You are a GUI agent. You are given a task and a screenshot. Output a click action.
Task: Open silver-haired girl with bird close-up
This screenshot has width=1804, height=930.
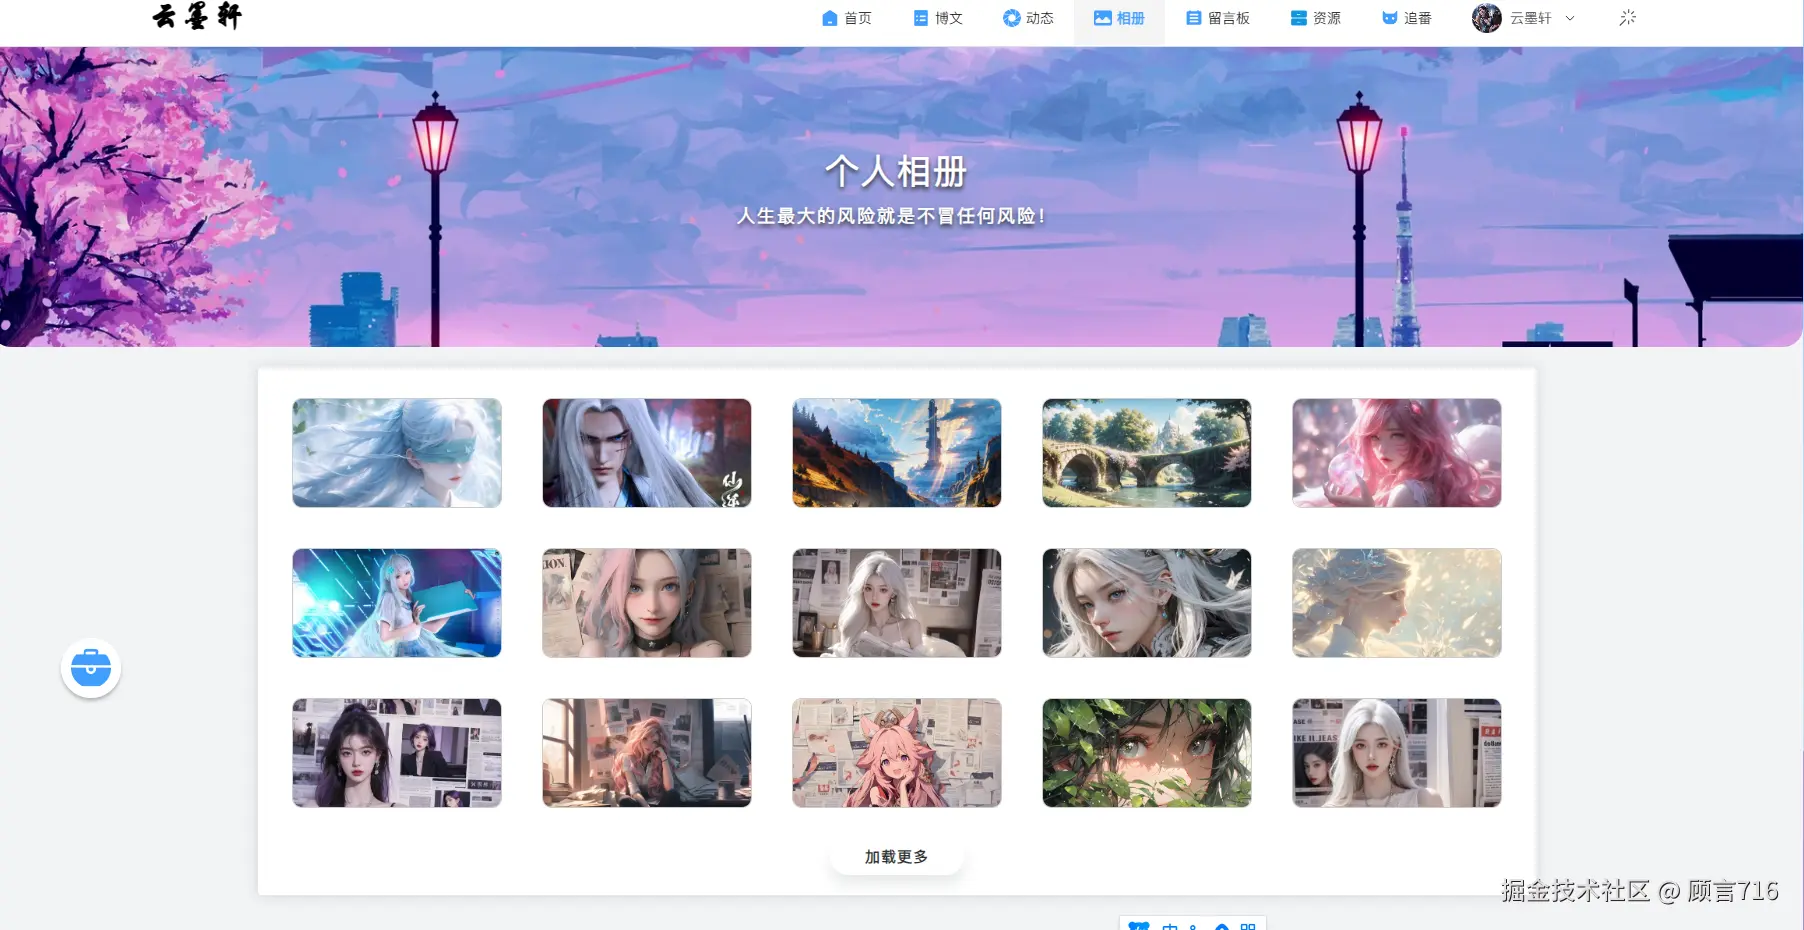pos(1147,603)
